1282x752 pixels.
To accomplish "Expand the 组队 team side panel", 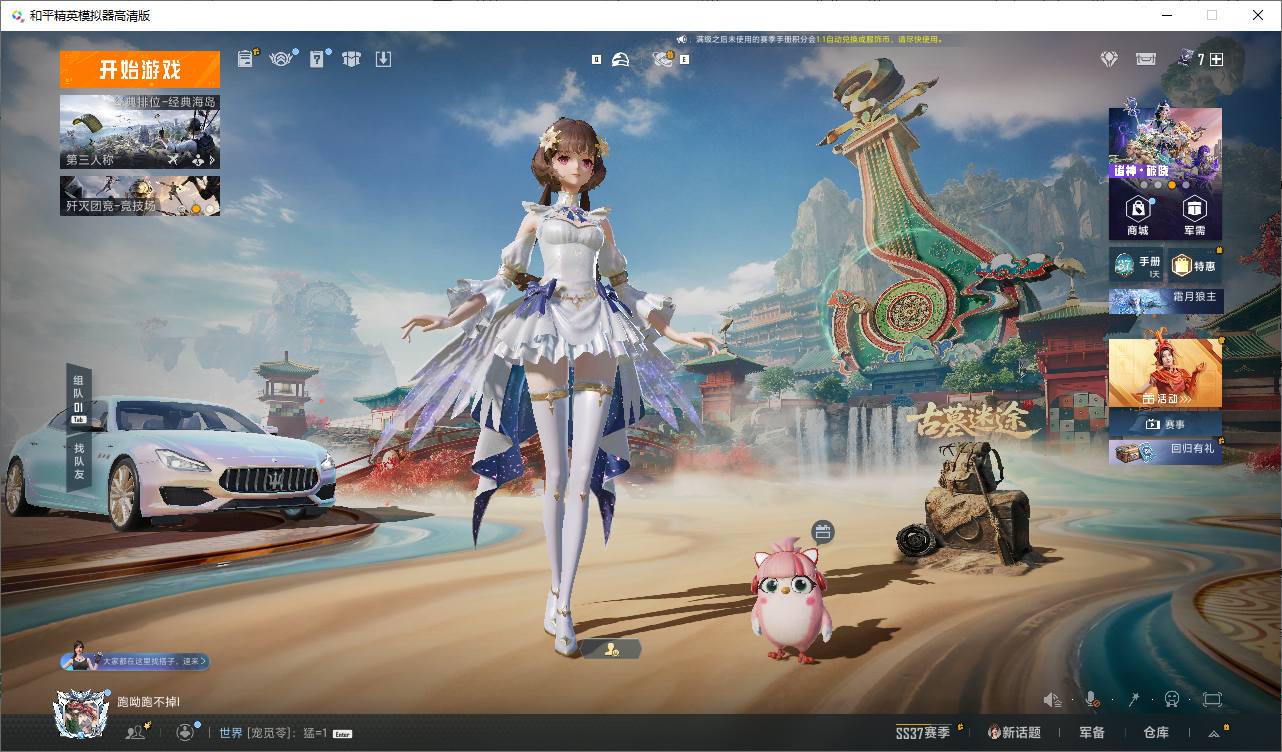I will tap(78, 394).
